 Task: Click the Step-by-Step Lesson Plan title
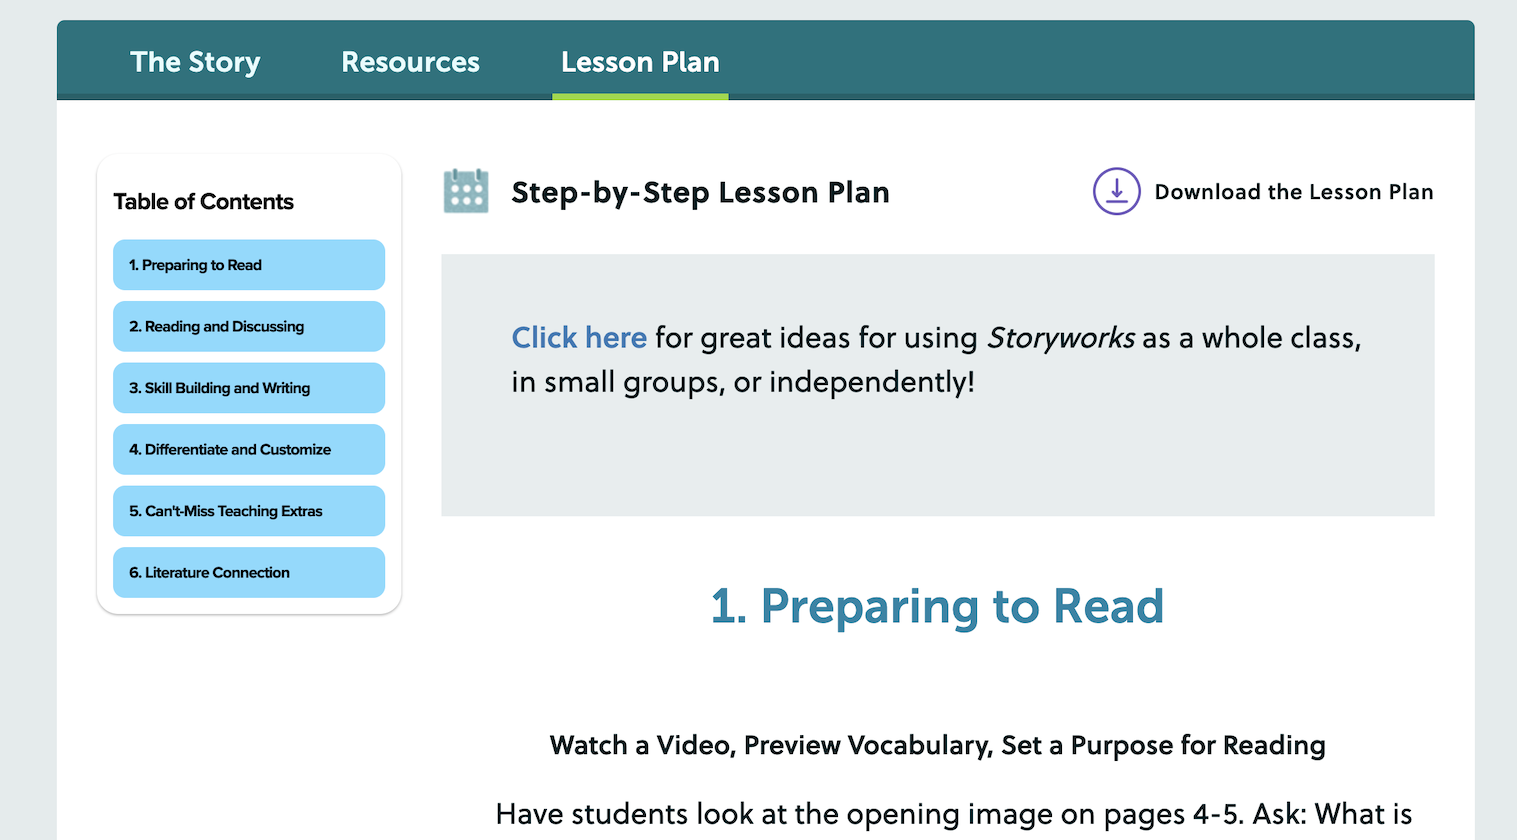(700, 192)
